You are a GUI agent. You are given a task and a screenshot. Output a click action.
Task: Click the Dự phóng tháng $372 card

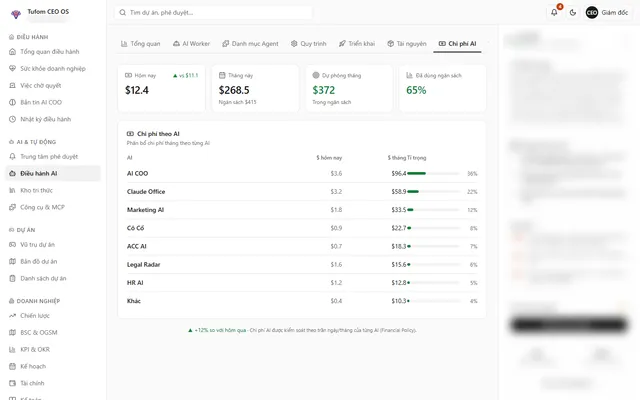349,88
